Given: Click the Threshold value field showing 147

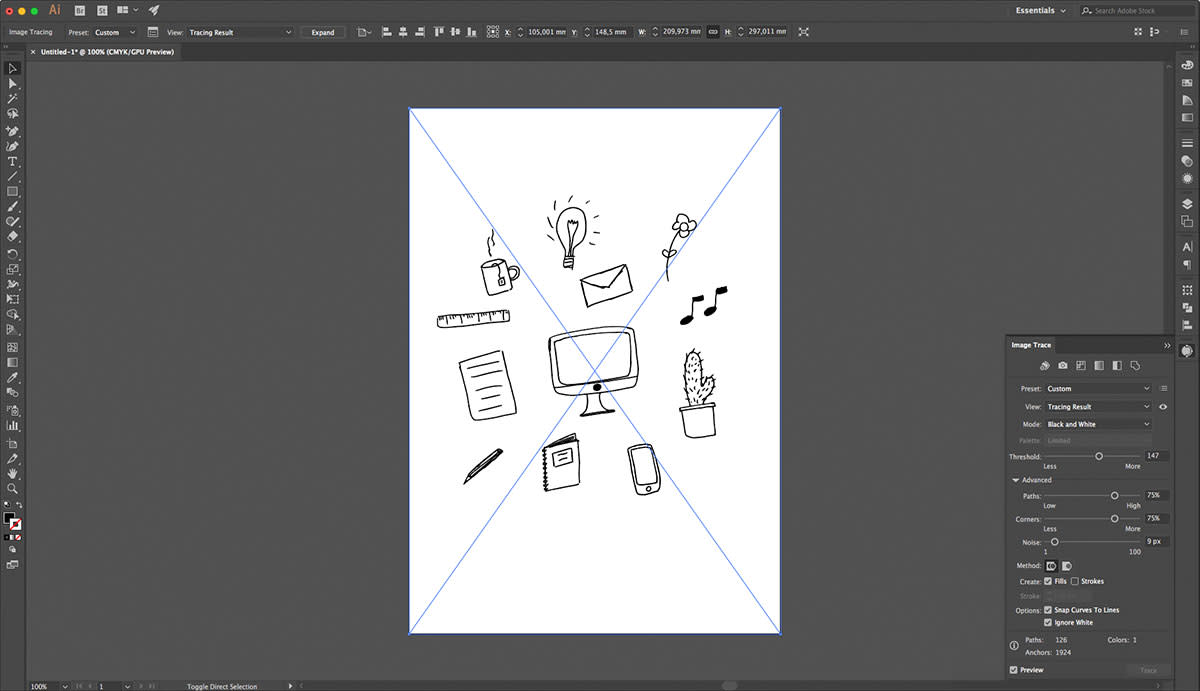Looking at the screenshot, I should (1156, 456).
